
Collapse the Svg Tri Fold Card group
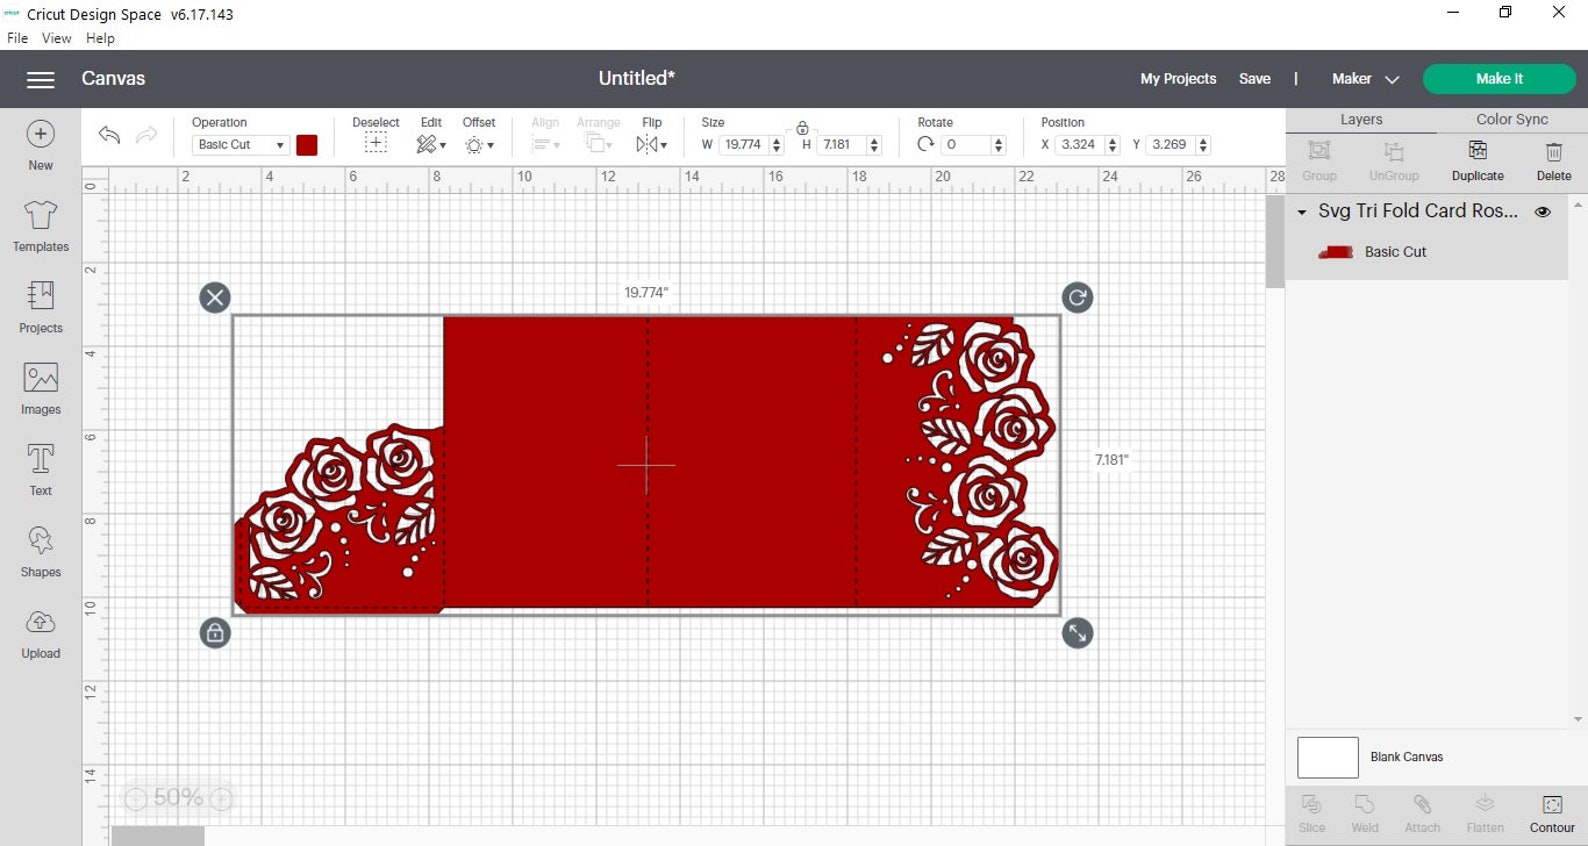(1301, 212)
